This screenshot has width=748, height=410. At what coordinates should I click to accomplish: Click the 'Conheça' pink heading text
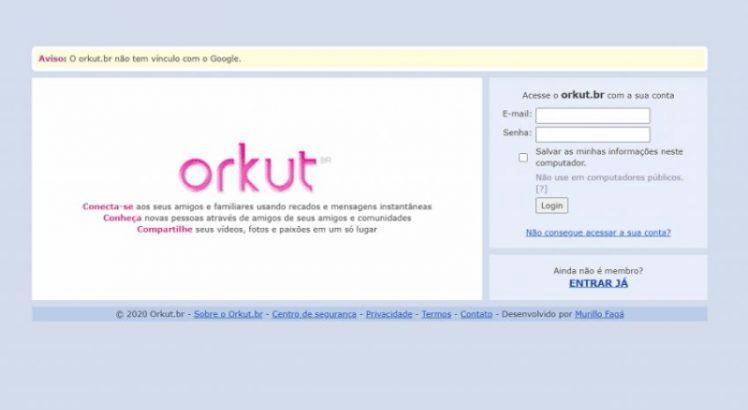[122, 218]
